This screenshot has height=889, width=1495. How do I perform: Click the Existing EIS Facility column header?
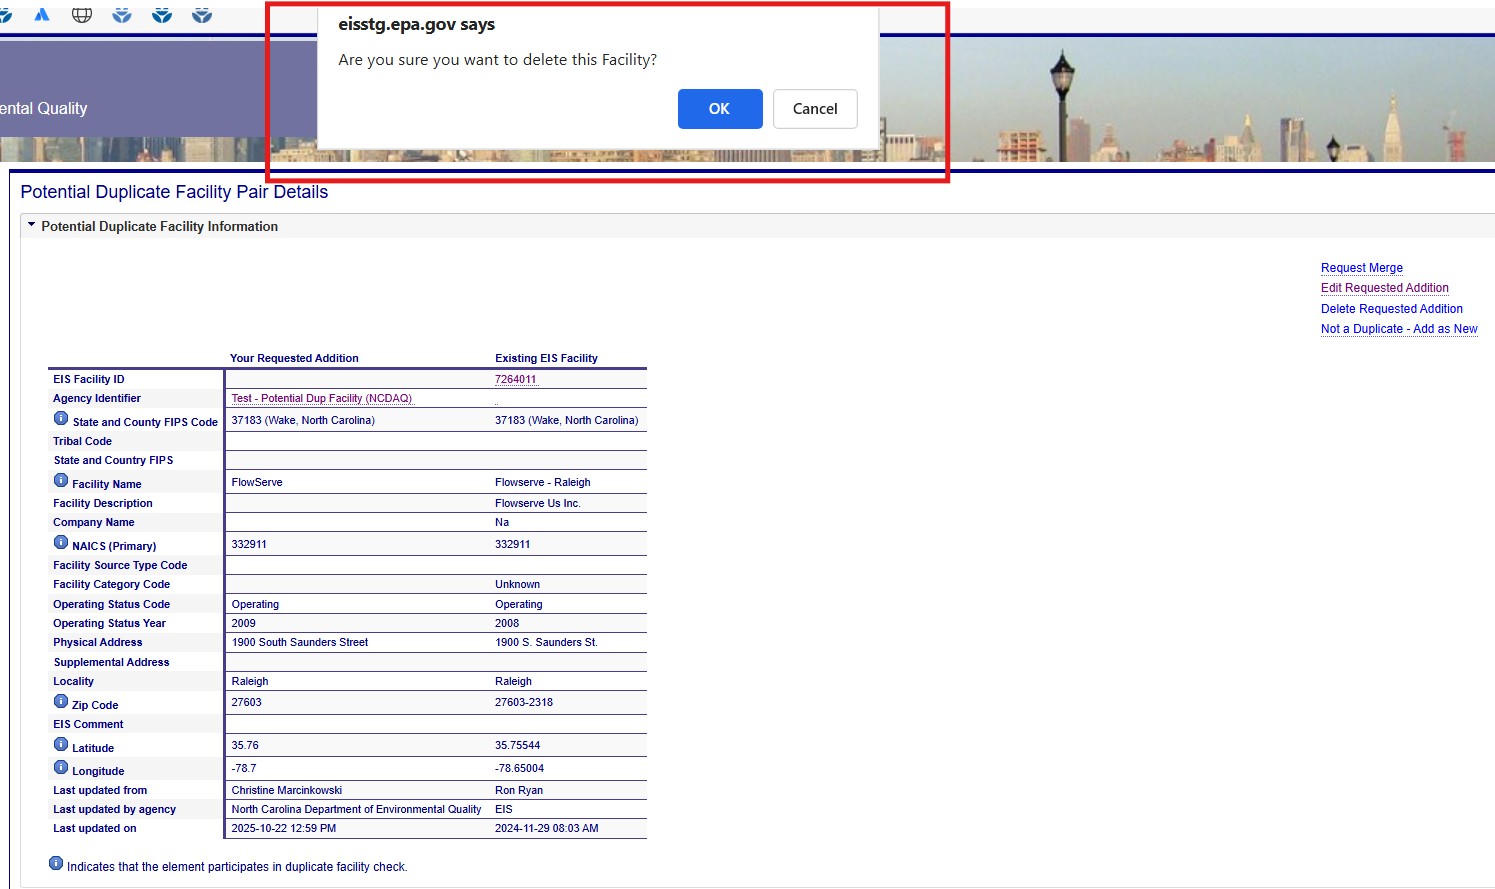[546, 358]
